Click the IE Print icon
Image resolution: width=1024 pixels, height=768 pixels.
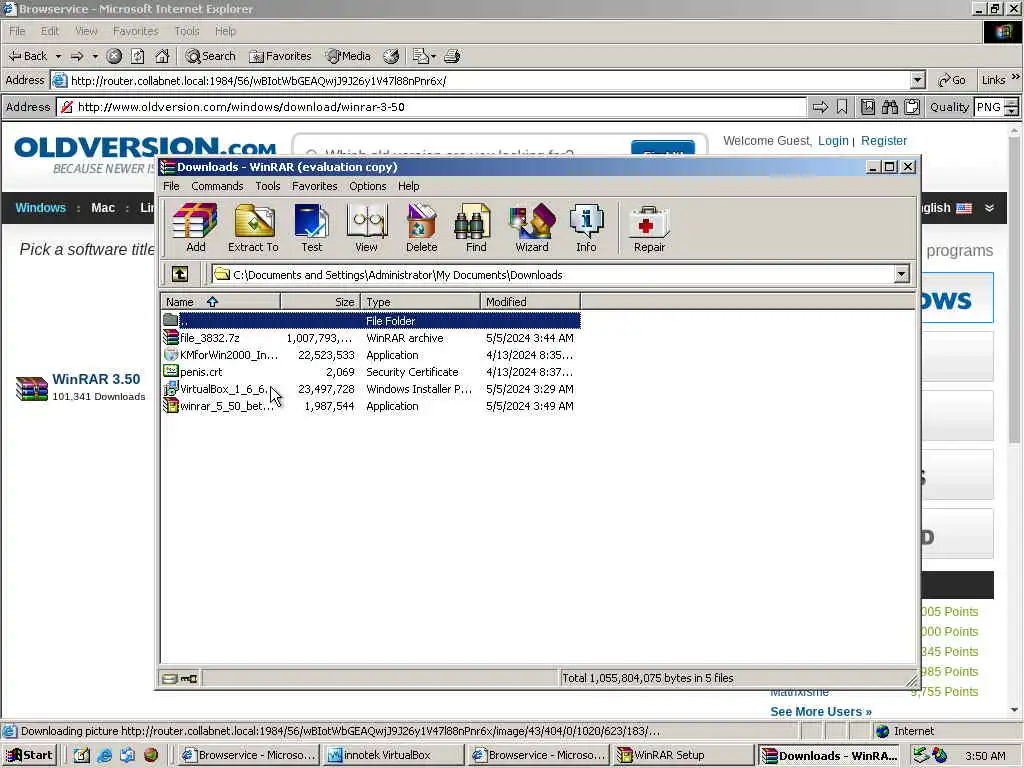452,56
